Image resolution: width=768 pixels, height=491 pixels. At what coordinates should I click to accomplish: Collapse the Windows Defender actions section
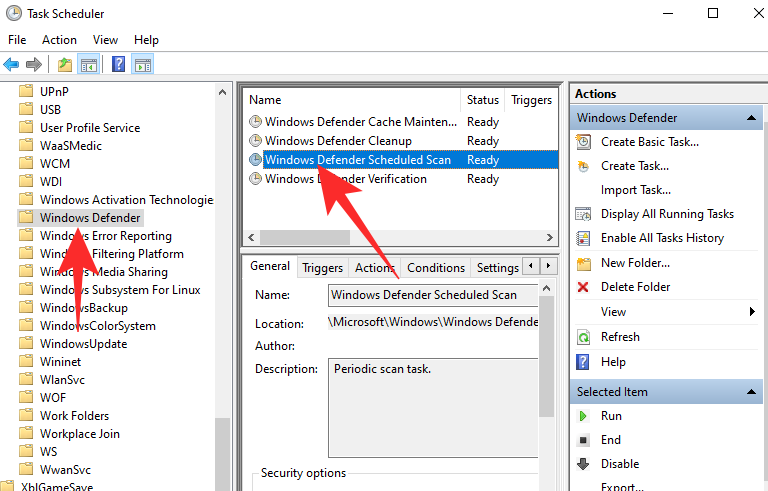(x=751, y=118)
